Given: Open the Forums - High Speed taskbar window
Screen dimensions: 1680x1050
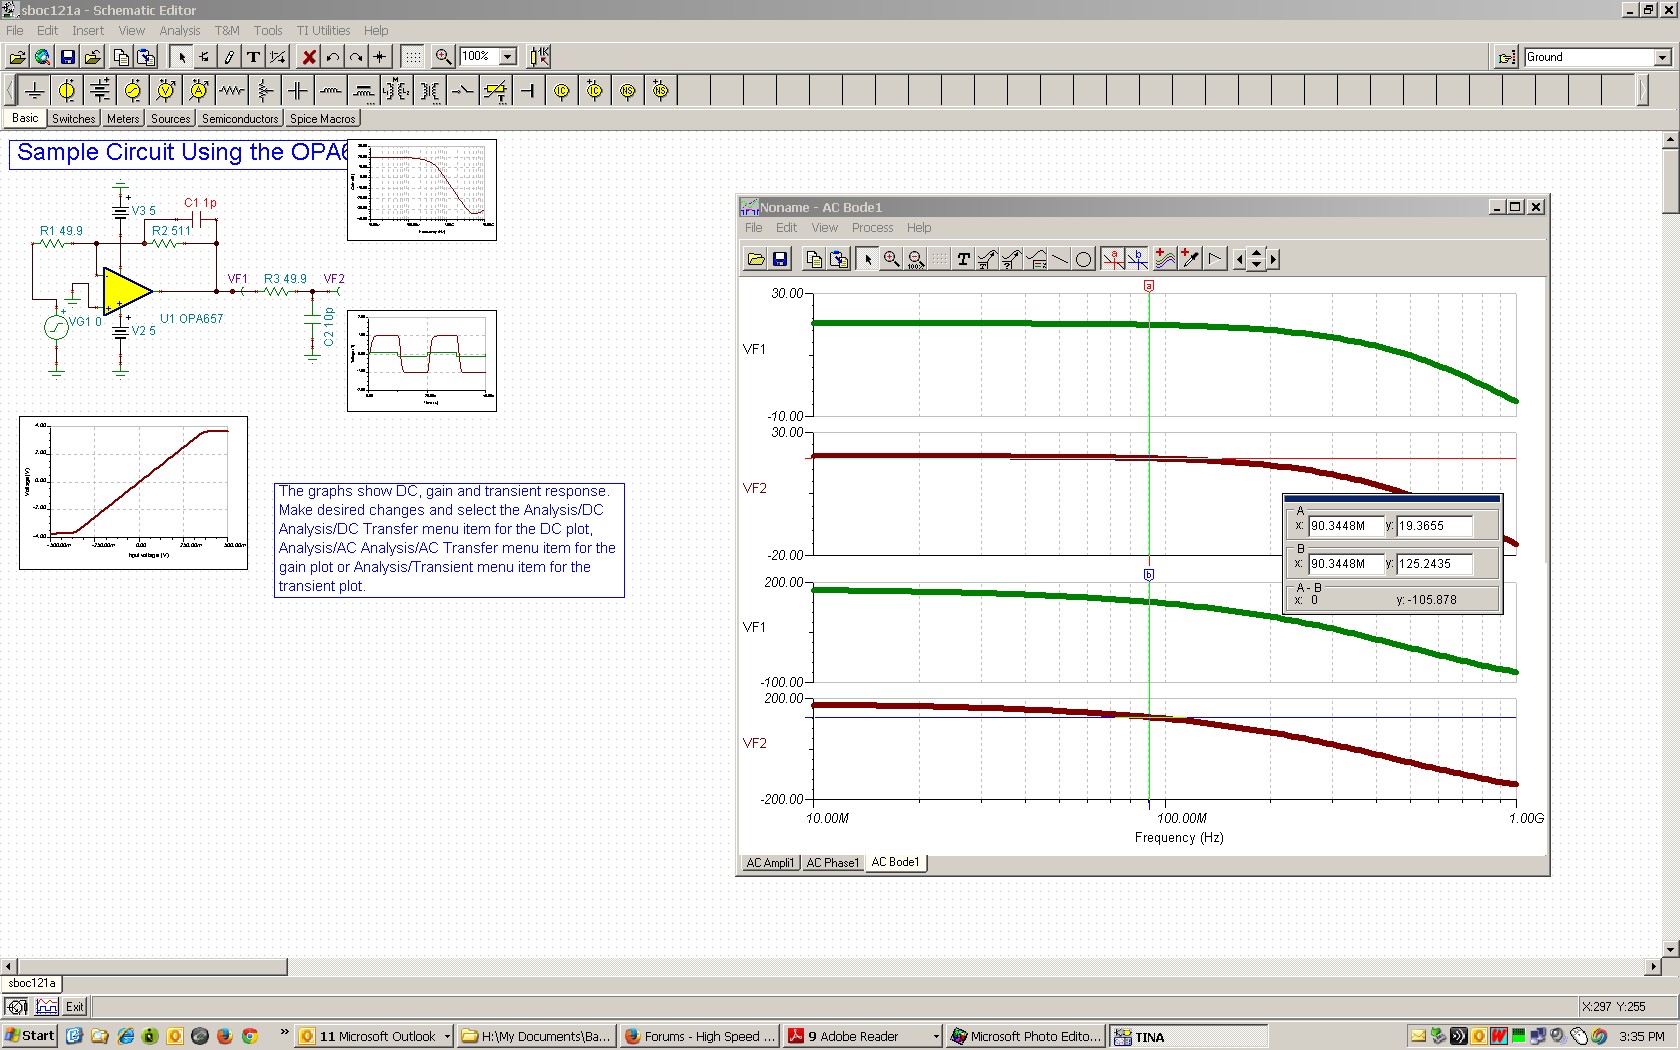Looking at the screenshot, I should (700, 1037).
